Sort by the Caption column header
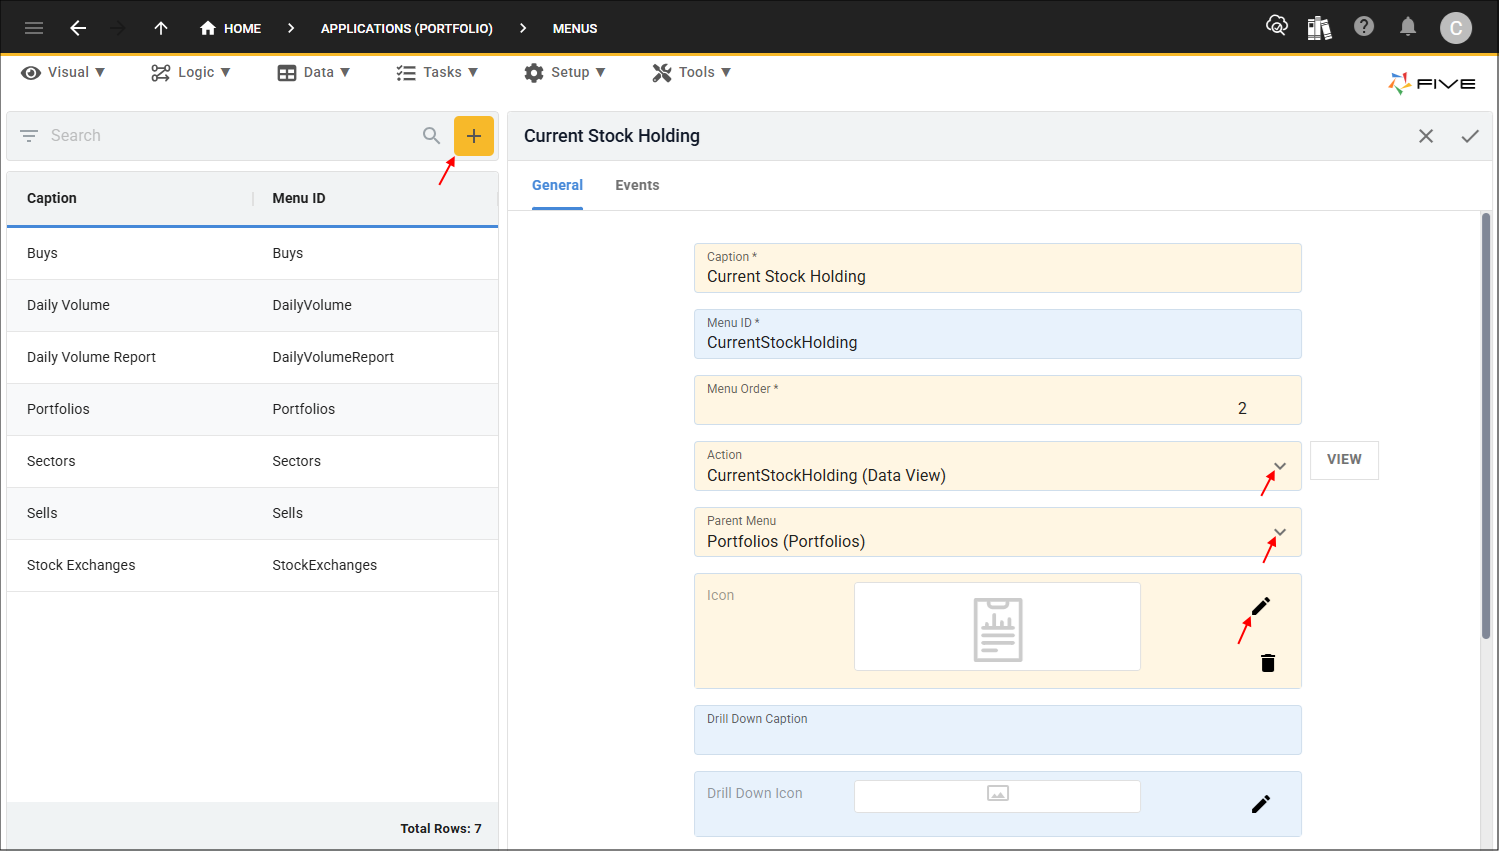The height and width of the screenshot is (851, 1499). (x=52, y=198)
